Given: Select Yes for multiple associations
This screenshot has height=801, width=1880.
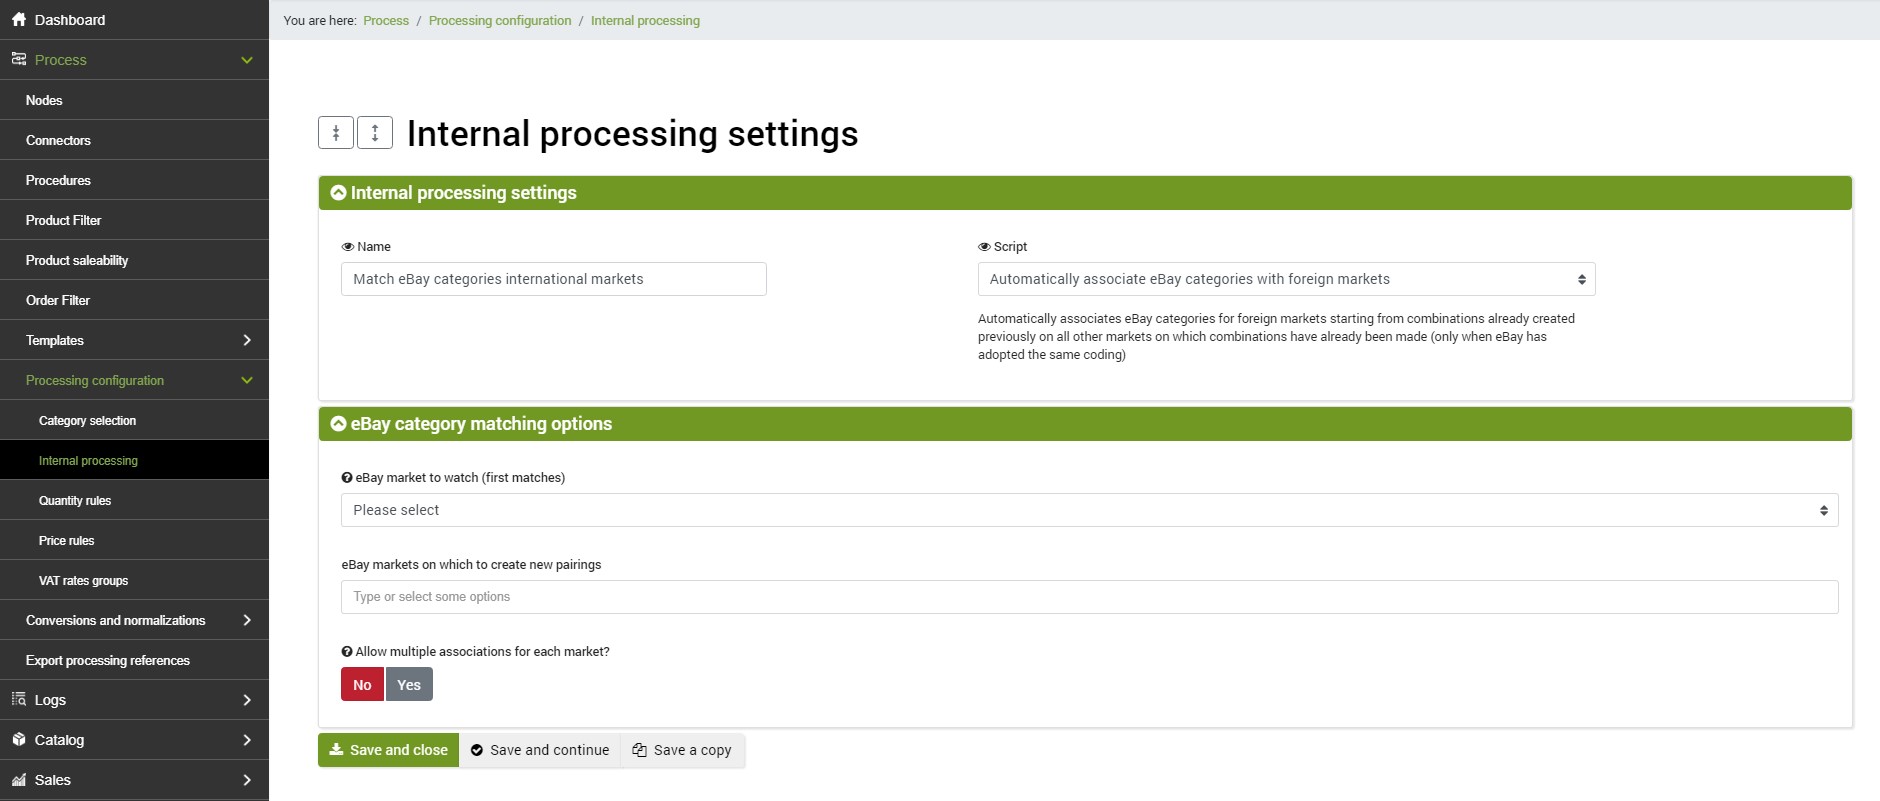Looking at the screenshot, I should coord(409,684).
